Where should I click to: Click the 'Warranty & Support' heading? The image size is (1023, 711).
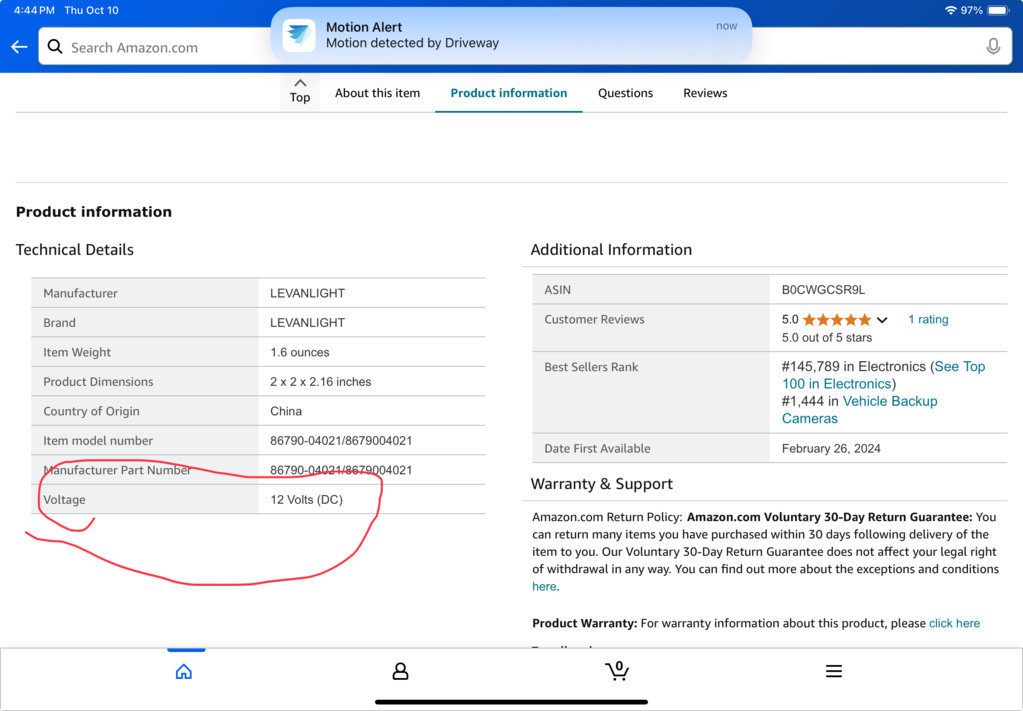click(x=601, y=483)
